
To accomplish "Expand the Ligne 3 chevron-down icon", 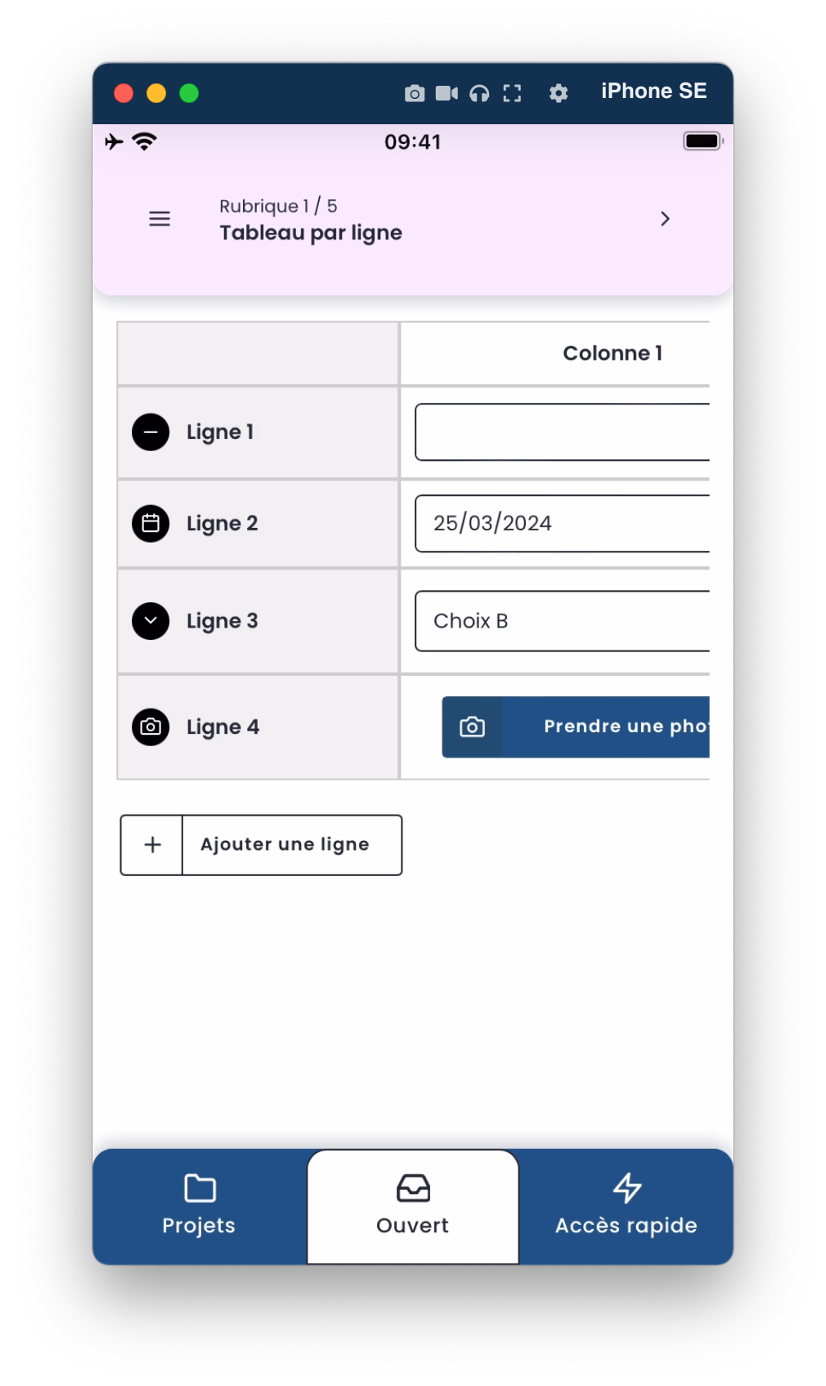I will pyautogui.click(x=151, y=621).
